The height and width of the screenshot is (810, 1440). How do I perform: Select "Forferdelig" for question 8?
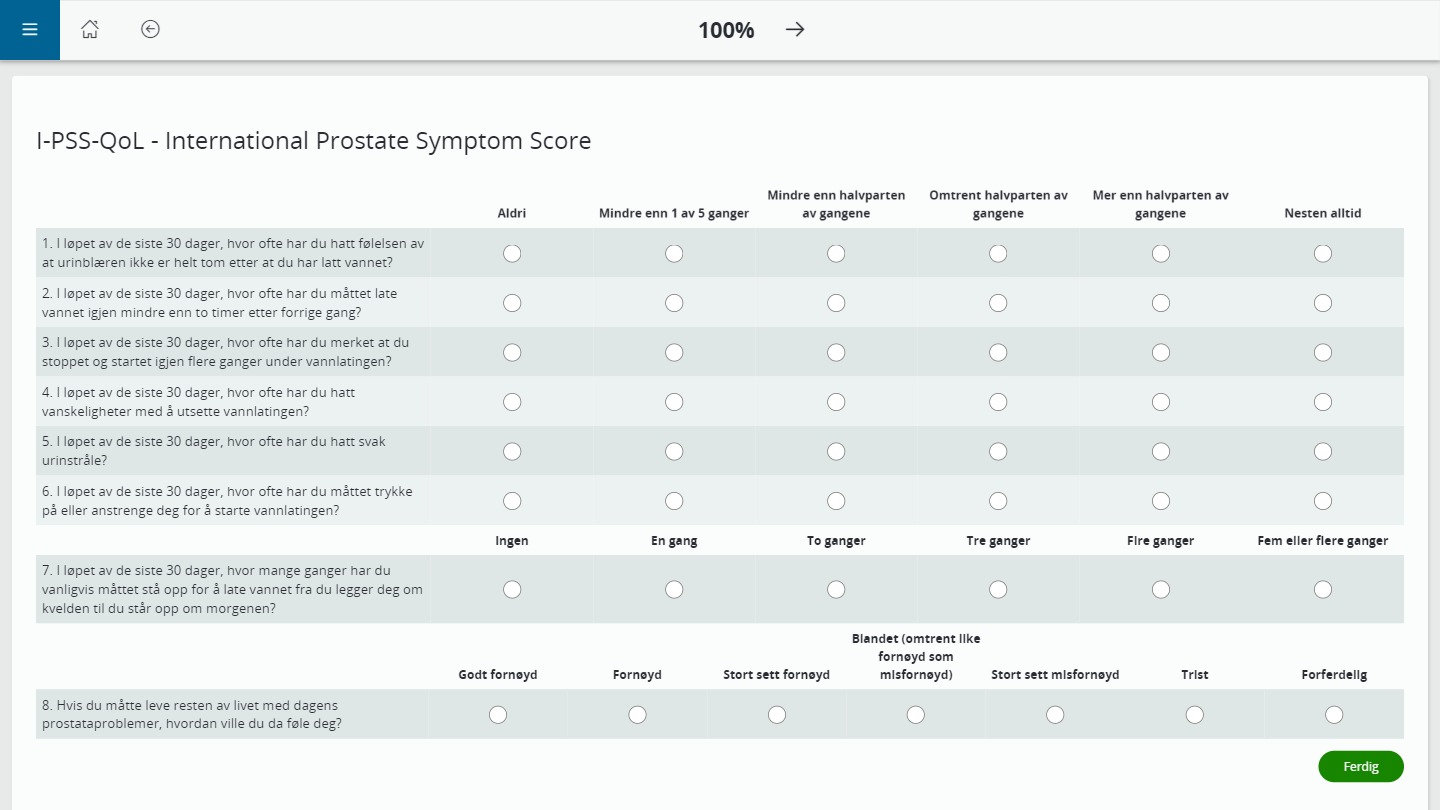(x=1334, y=714)
